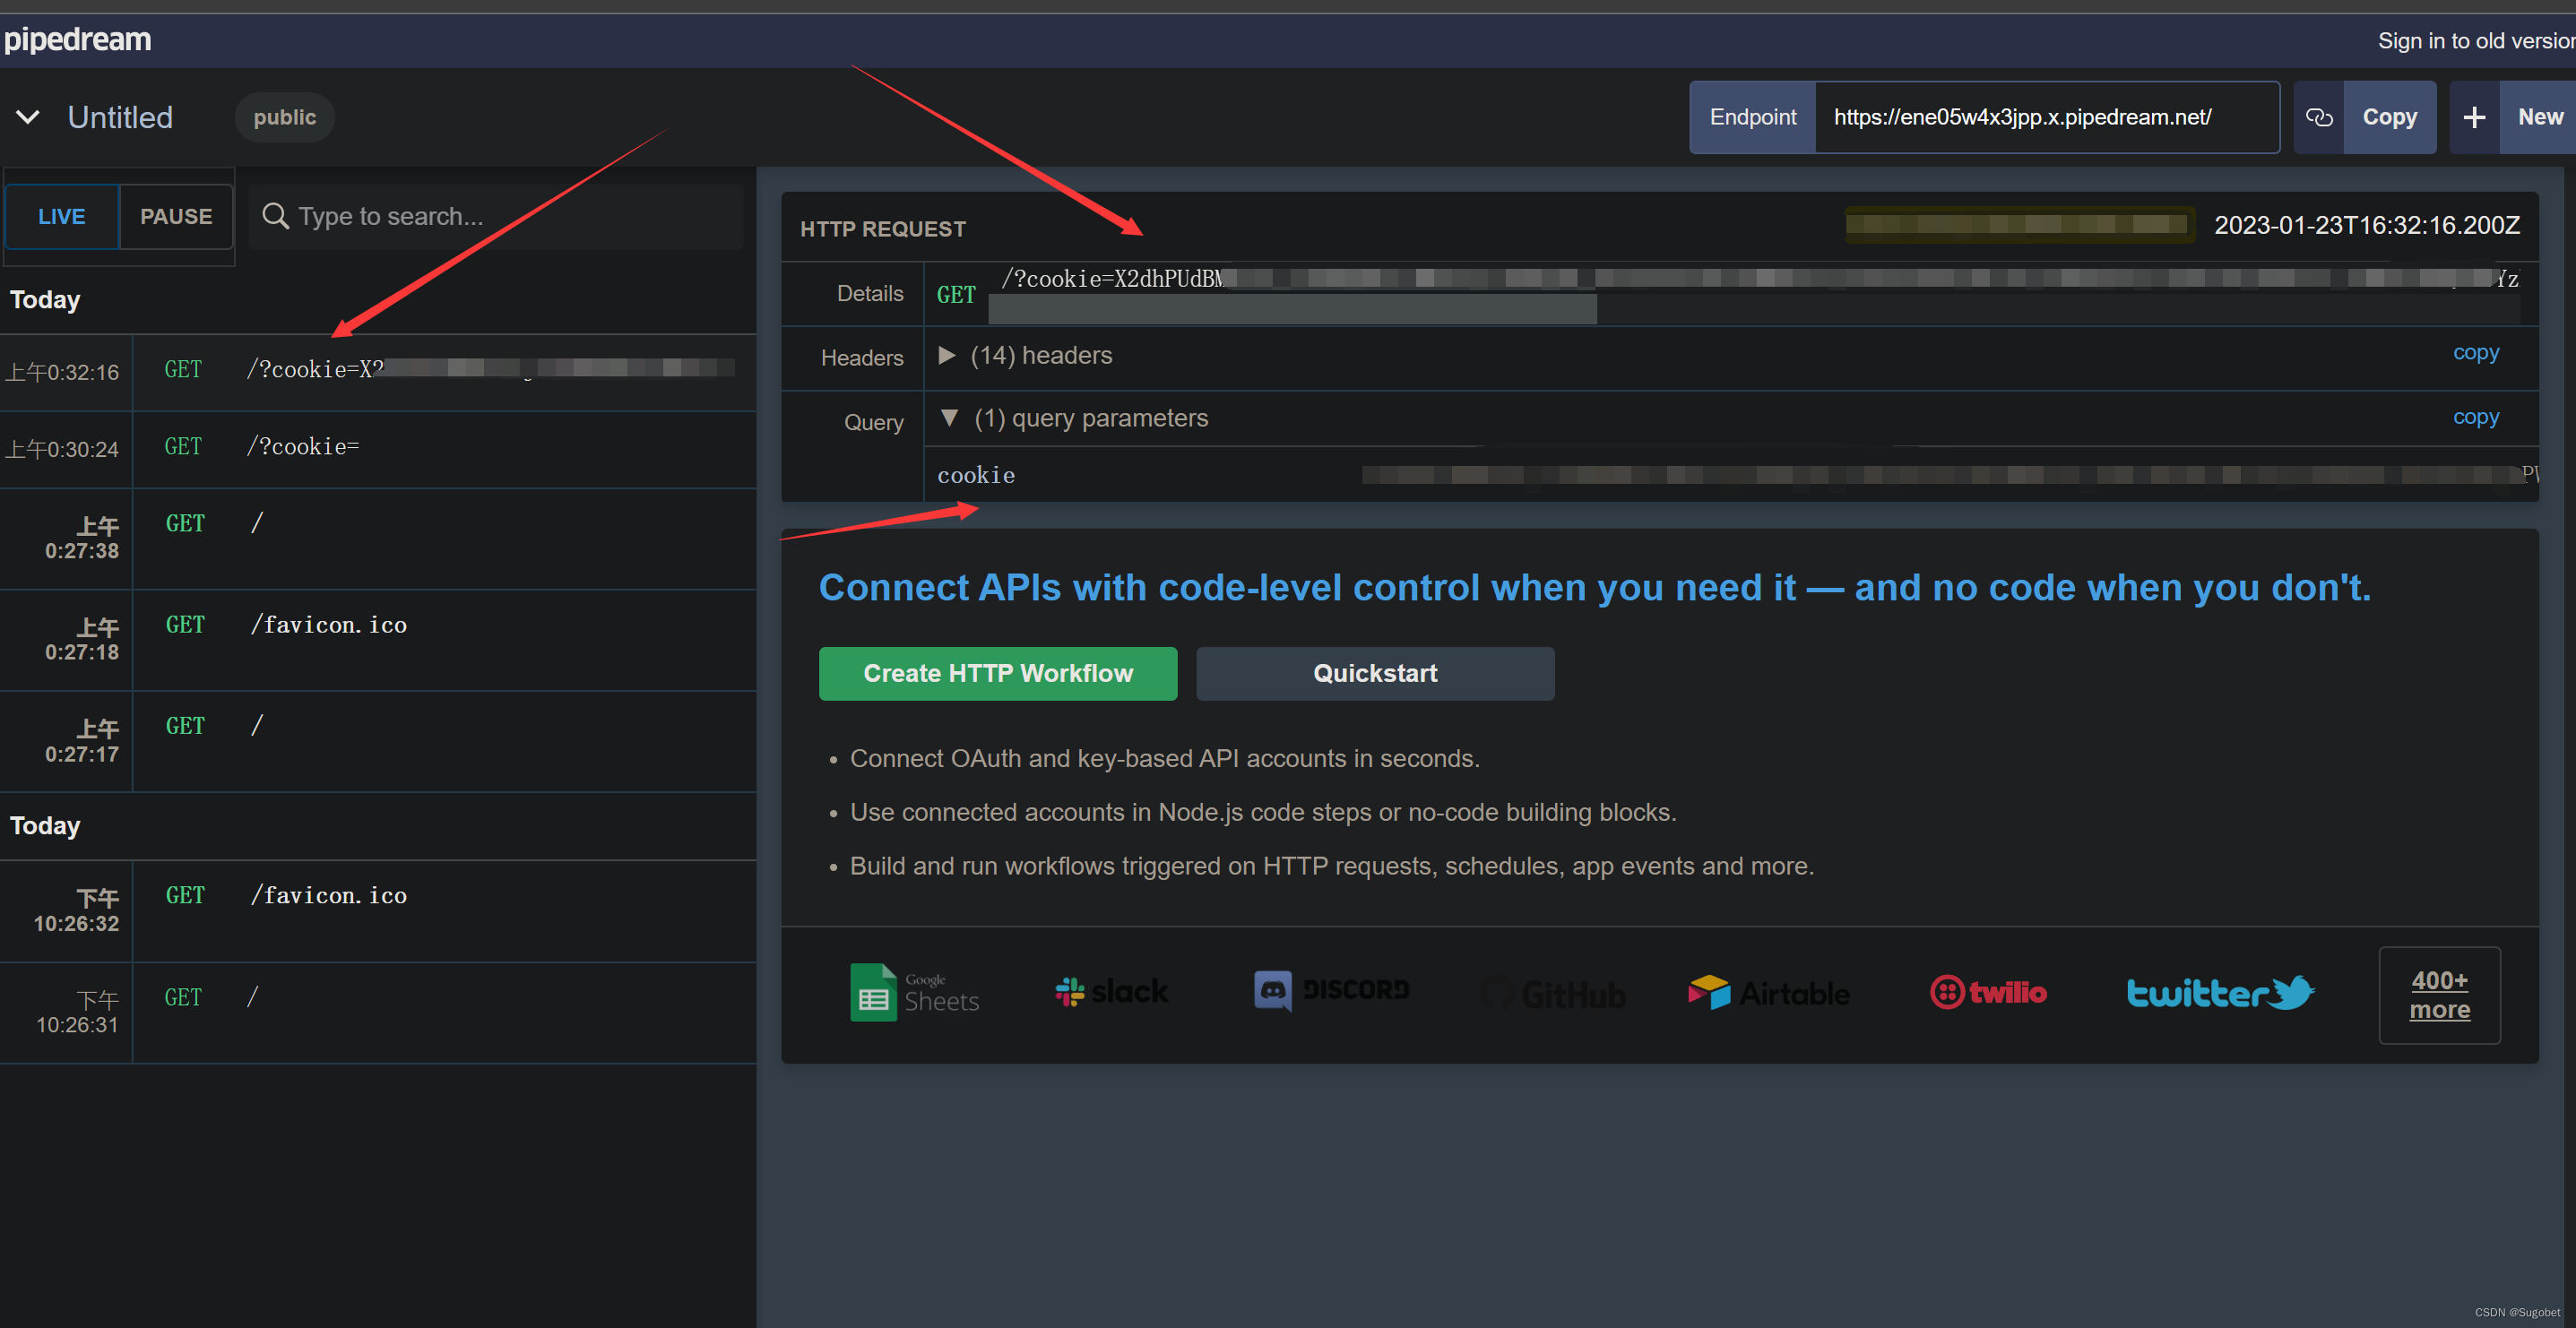Click the Connect APIs headline
Viewport: 2576px width, 1328px height.
1594,588
